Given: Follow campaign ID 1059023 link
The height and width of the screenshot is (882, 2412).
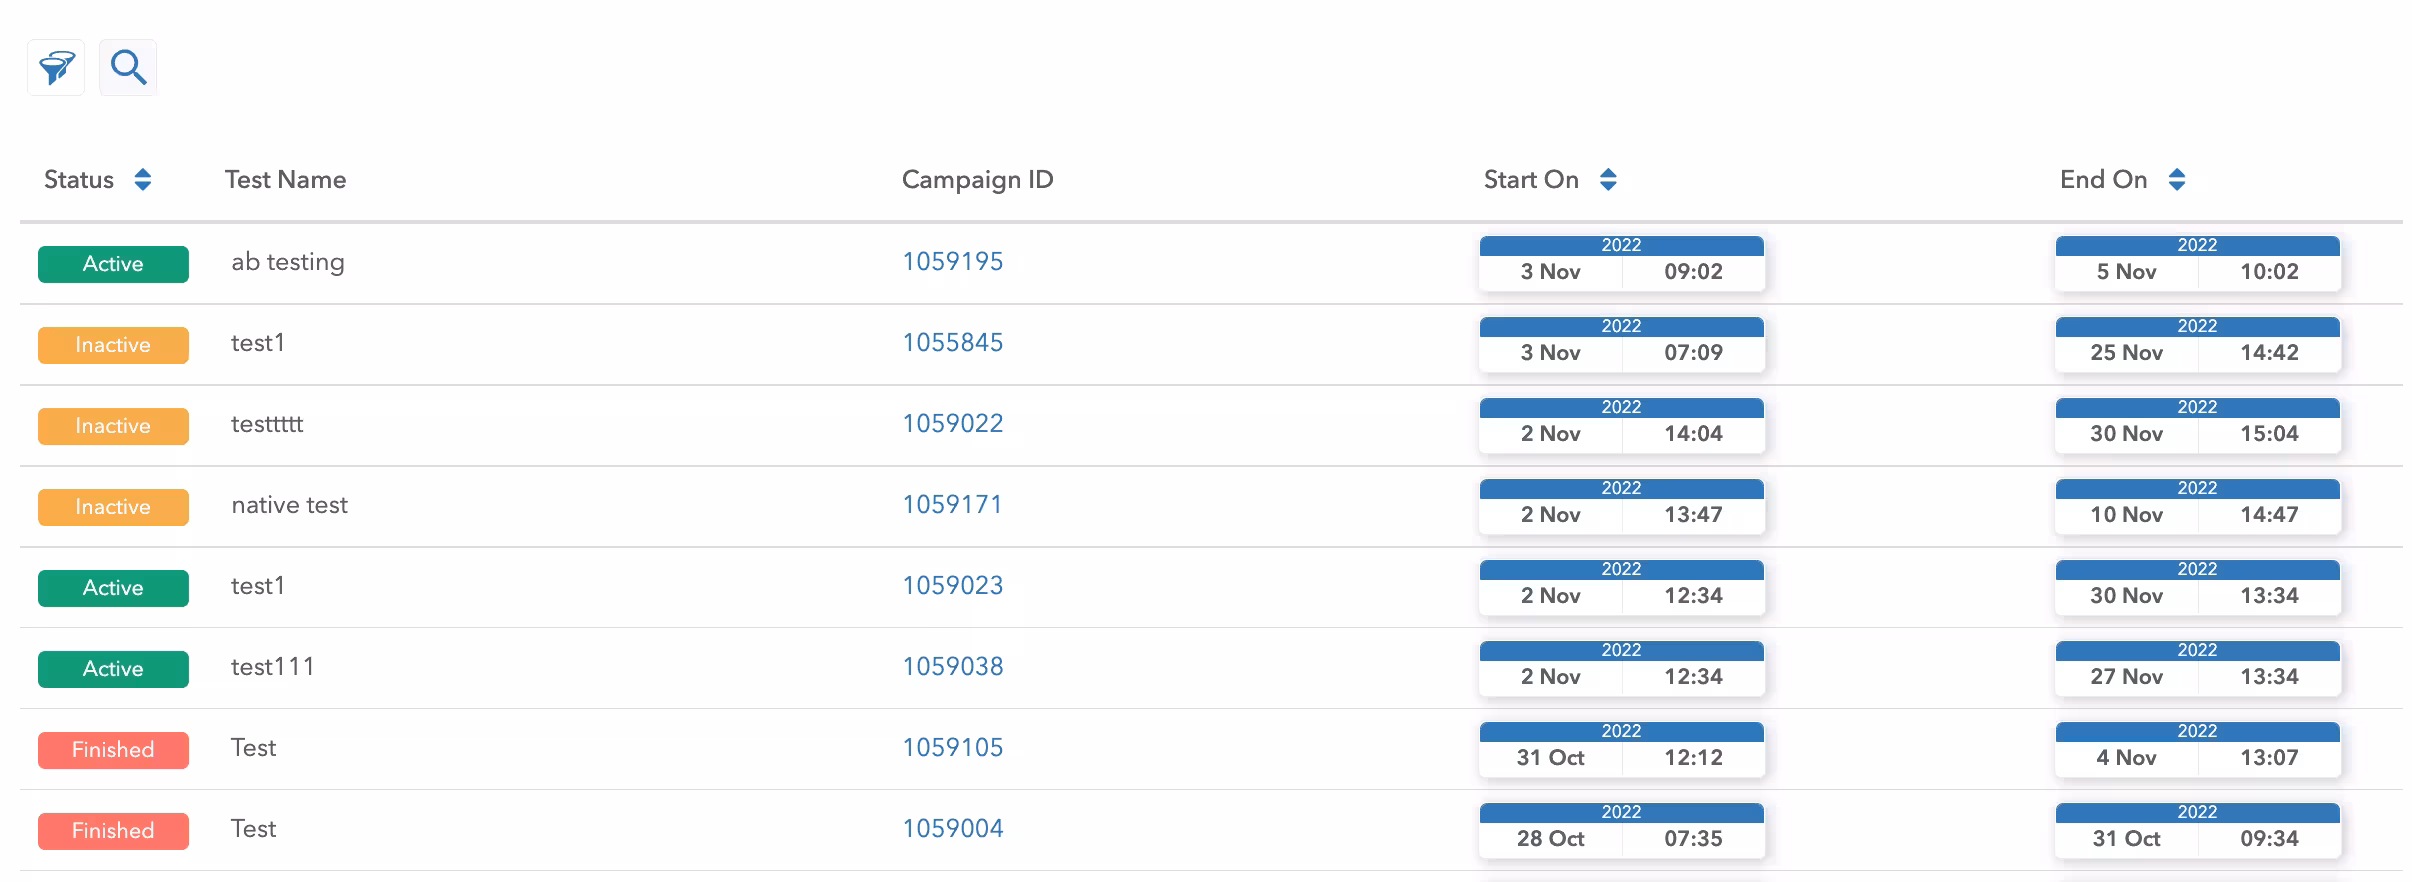Looking at the screenshot, I should tap(952, 586).
